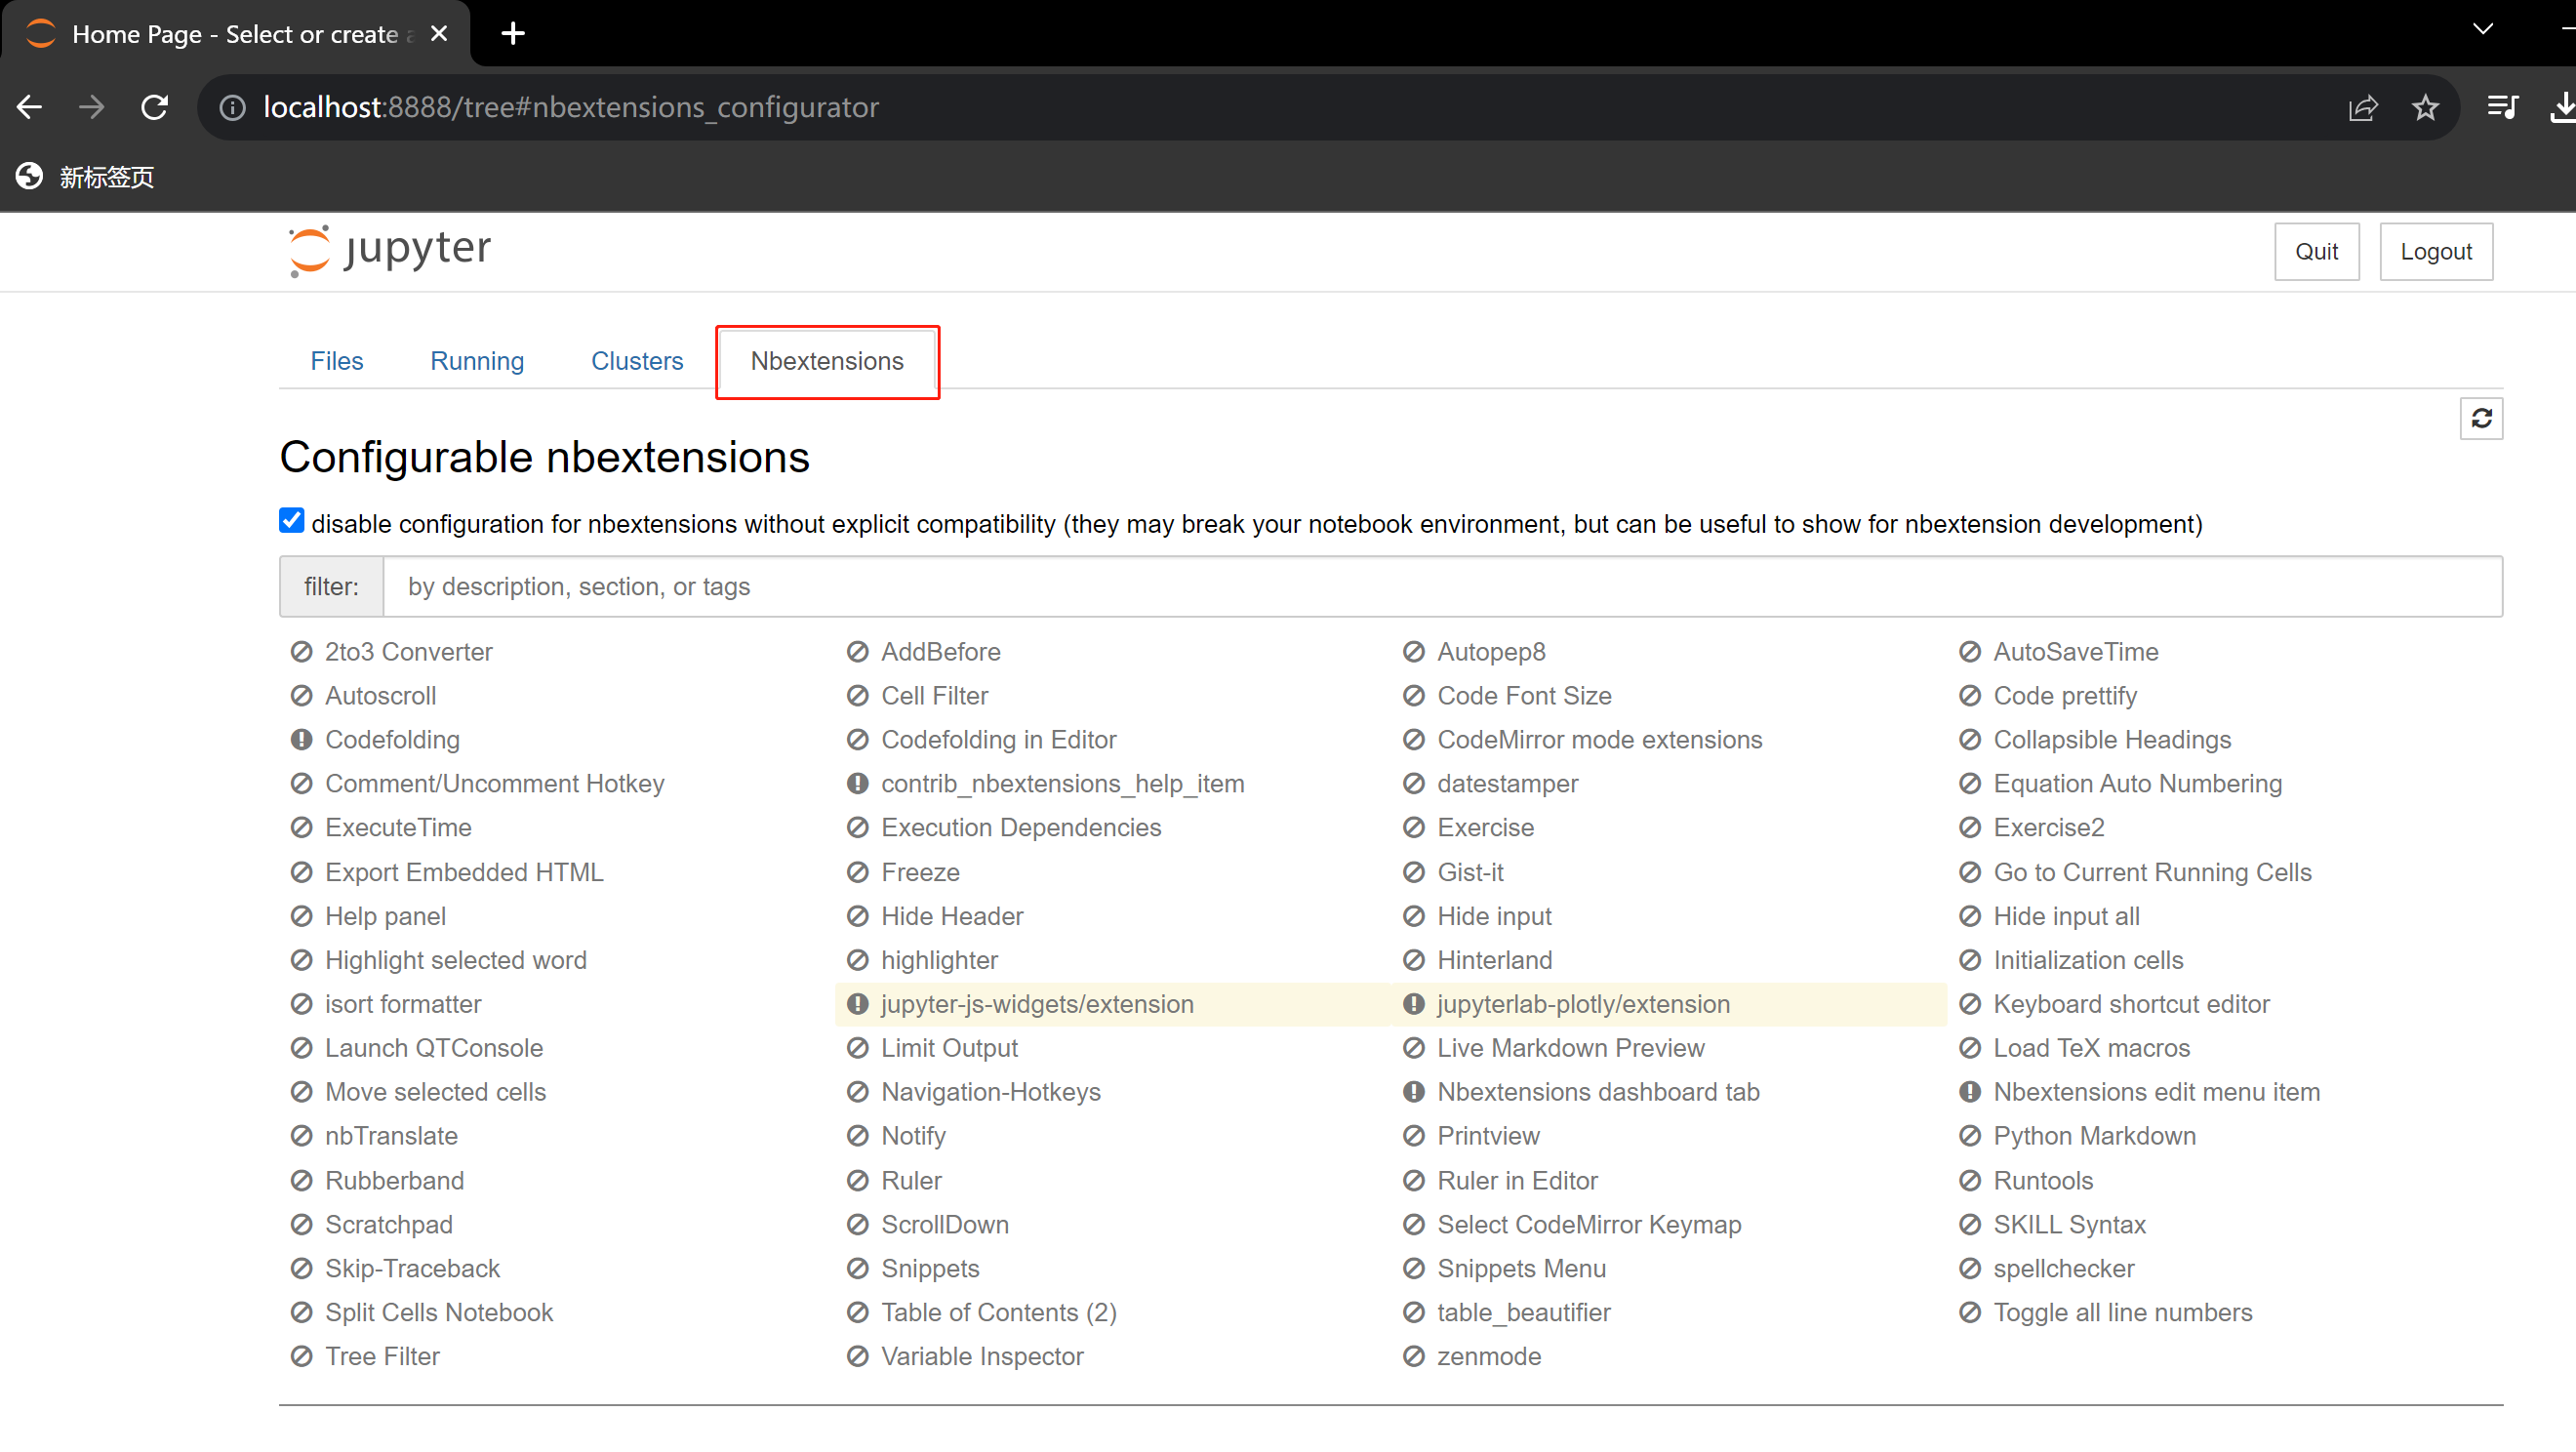Click the browser address bar URL
Screen dimensions: 2576x1452
click(x=570, y=107)
